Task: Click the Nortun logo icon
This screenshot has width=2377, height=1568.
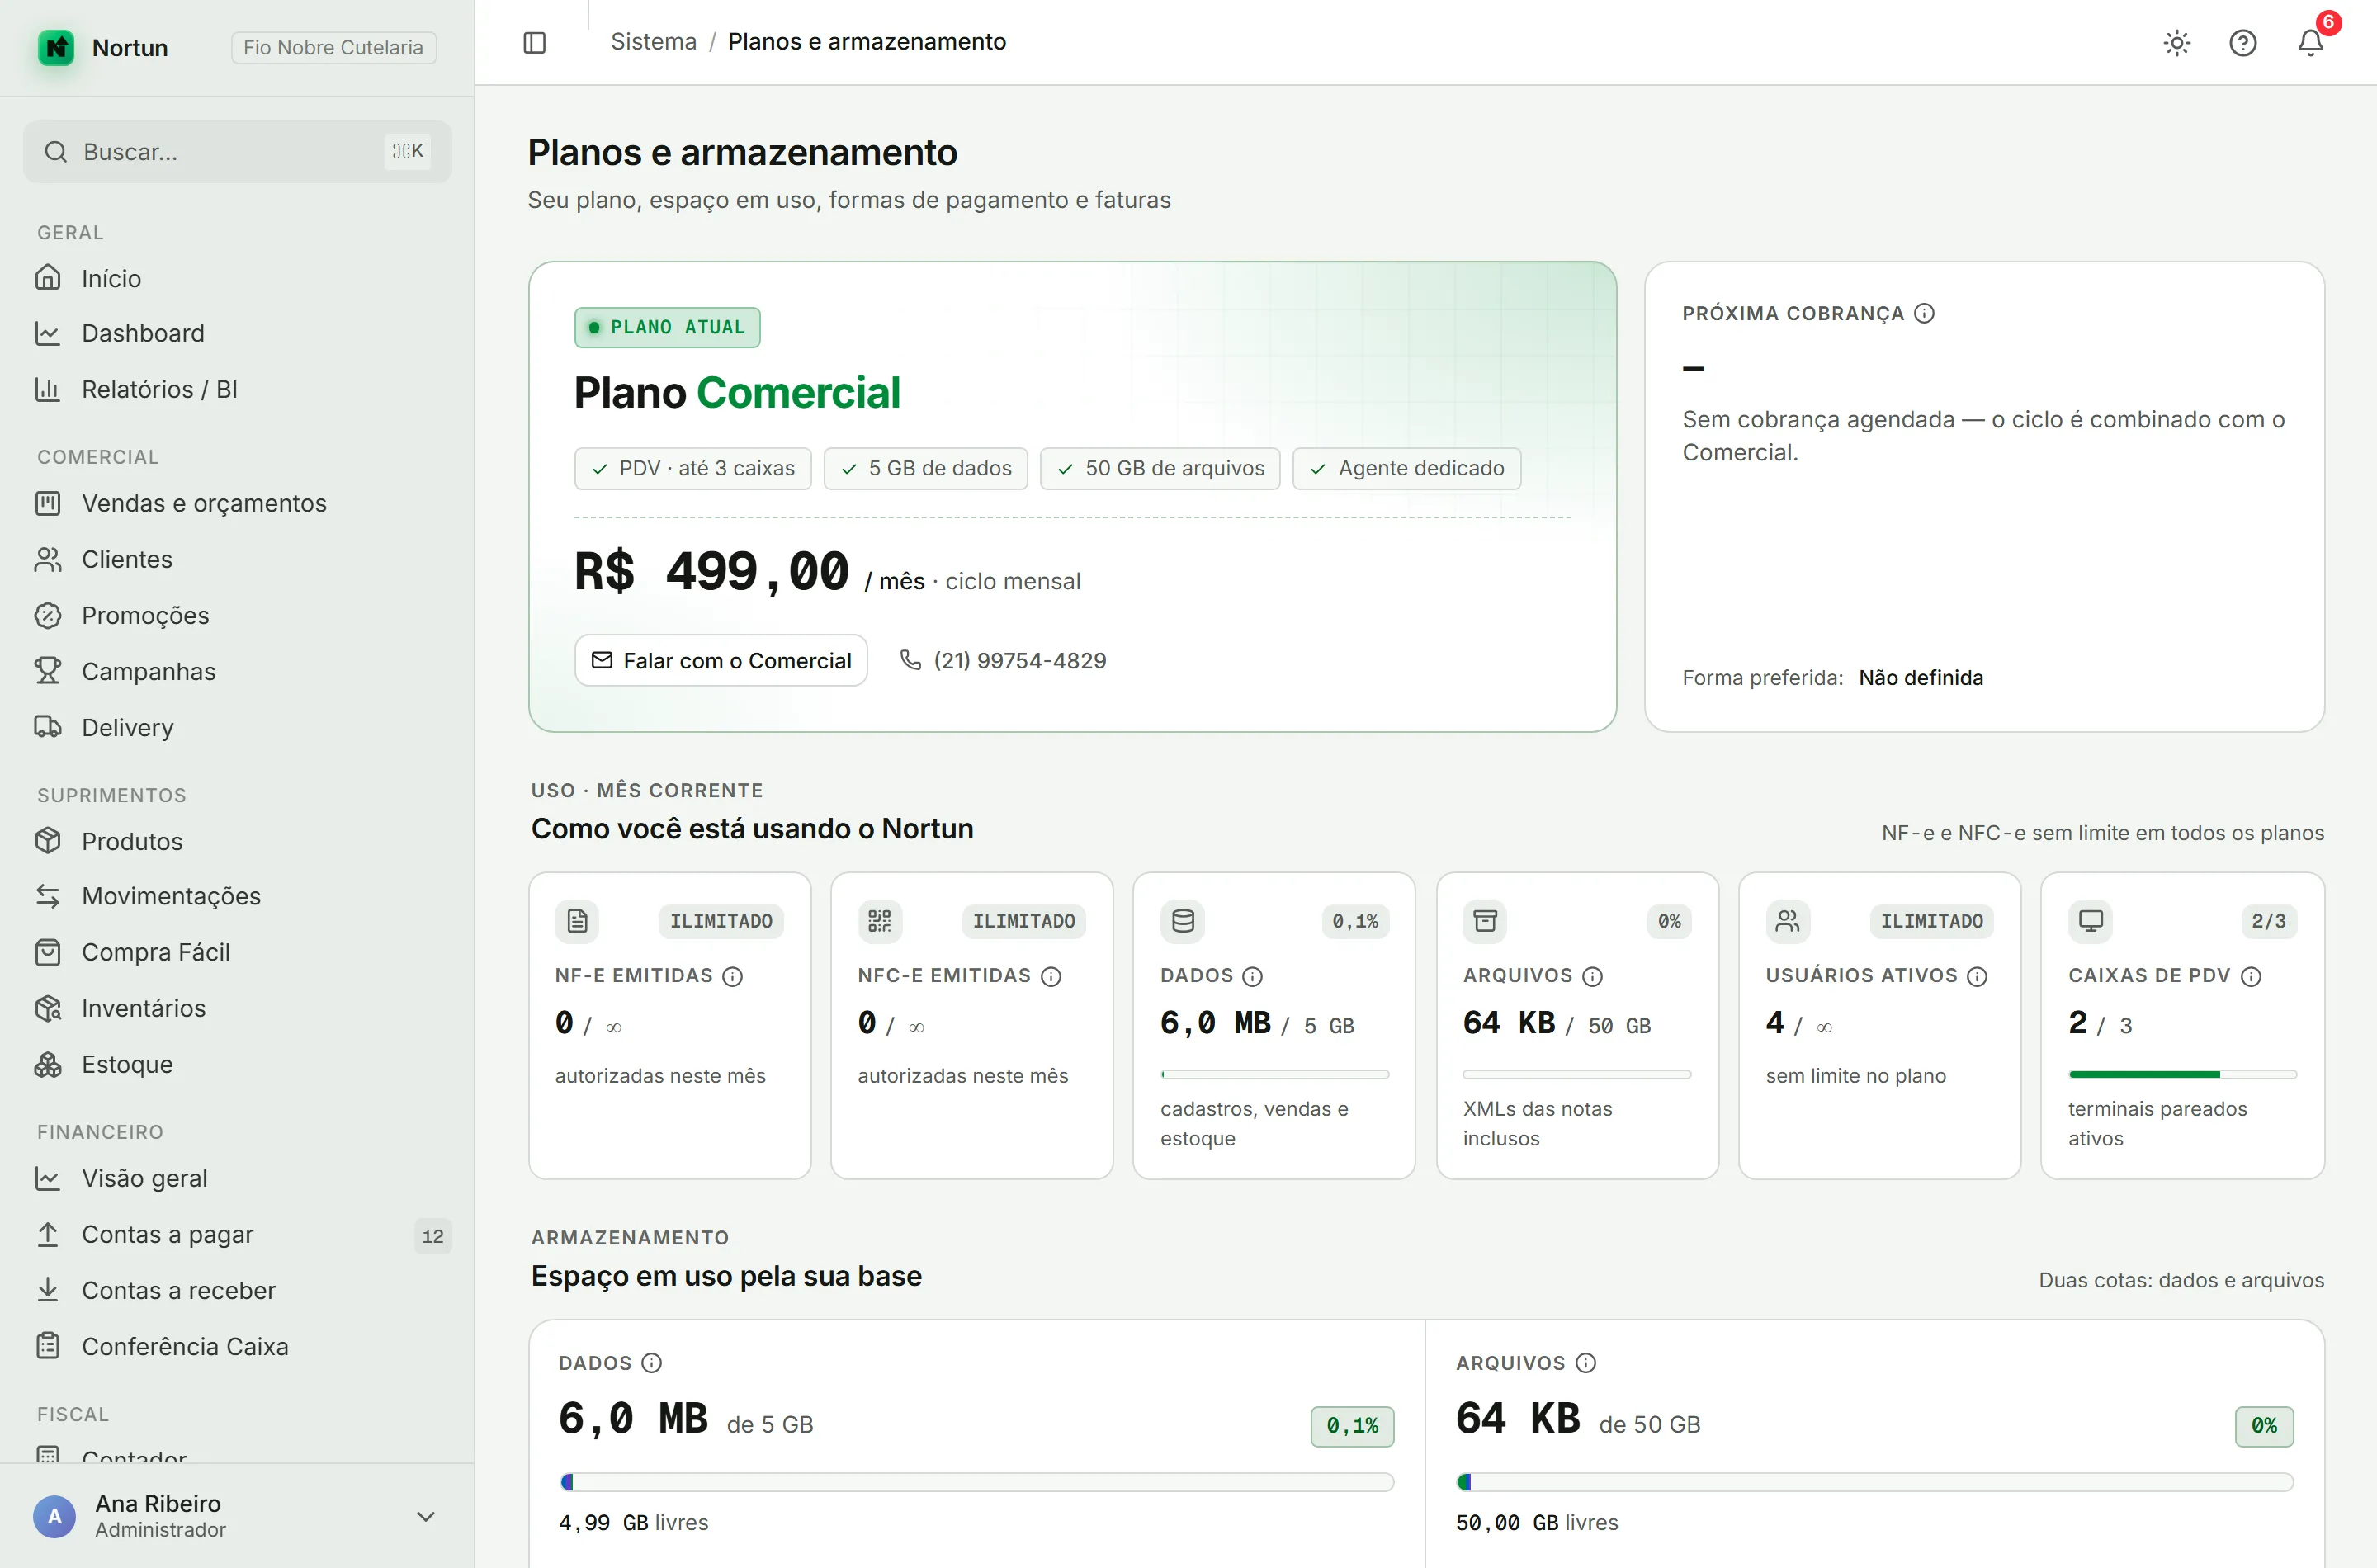Action: click(56, 47)
